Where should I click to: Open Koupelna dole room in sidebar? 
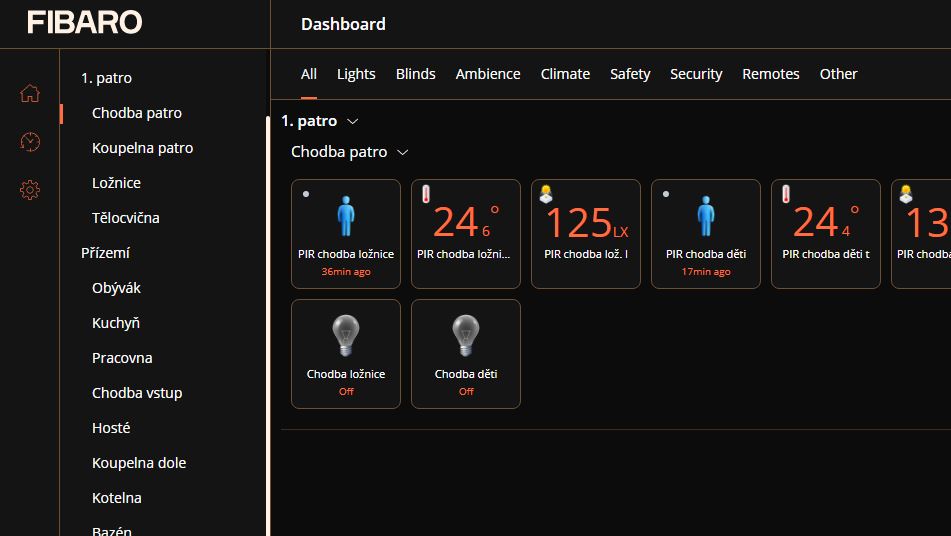pyautogui.click(x=139, y=463)
